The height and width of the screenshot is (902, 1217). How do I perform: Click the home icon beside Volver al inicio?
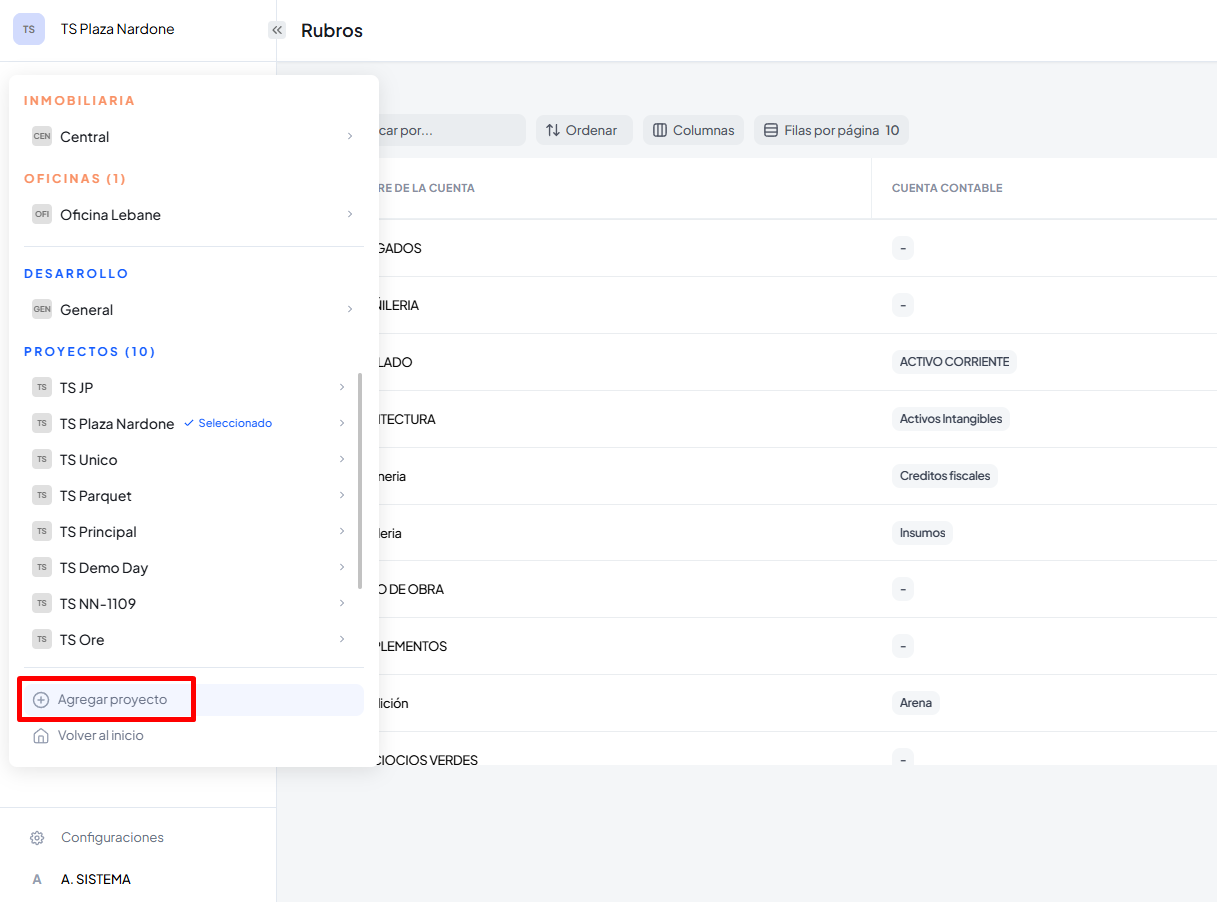(x=41, y=736)
